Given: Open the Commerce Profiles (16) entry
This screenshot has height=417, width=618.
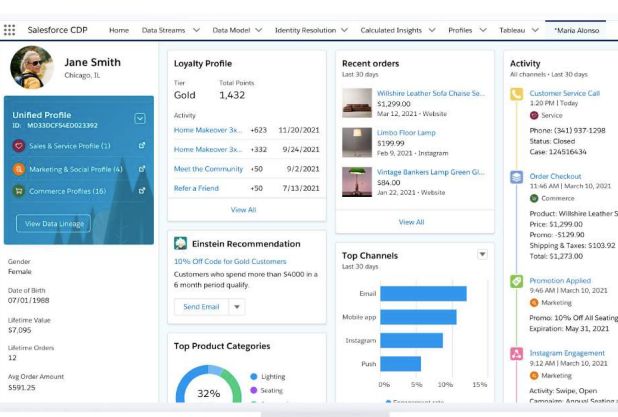Looking at the screenshot, I should click(x=68, y=191).
